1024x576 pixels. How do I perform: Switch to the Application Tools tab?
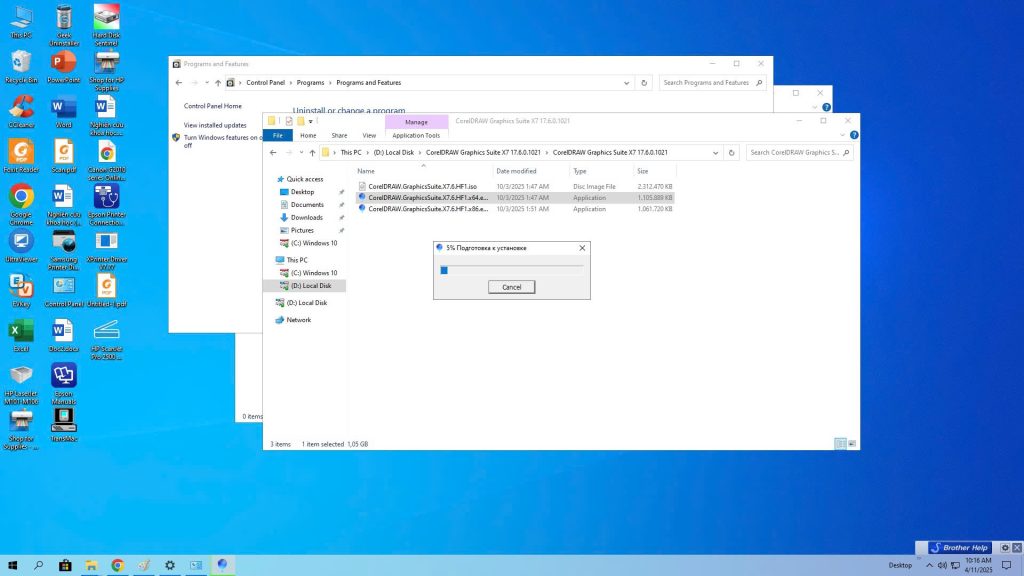416,135
